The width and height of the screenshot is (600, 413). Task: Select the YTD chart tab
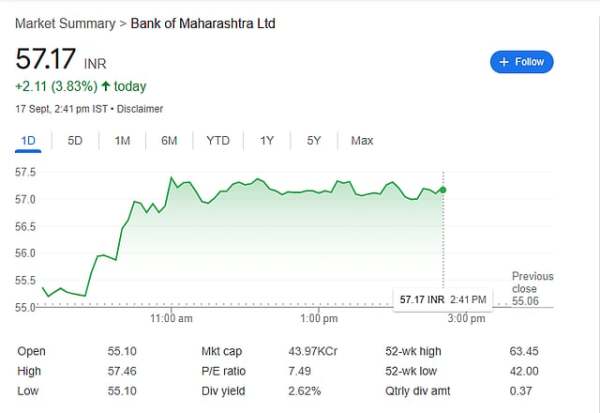click(x=218, y=141)
